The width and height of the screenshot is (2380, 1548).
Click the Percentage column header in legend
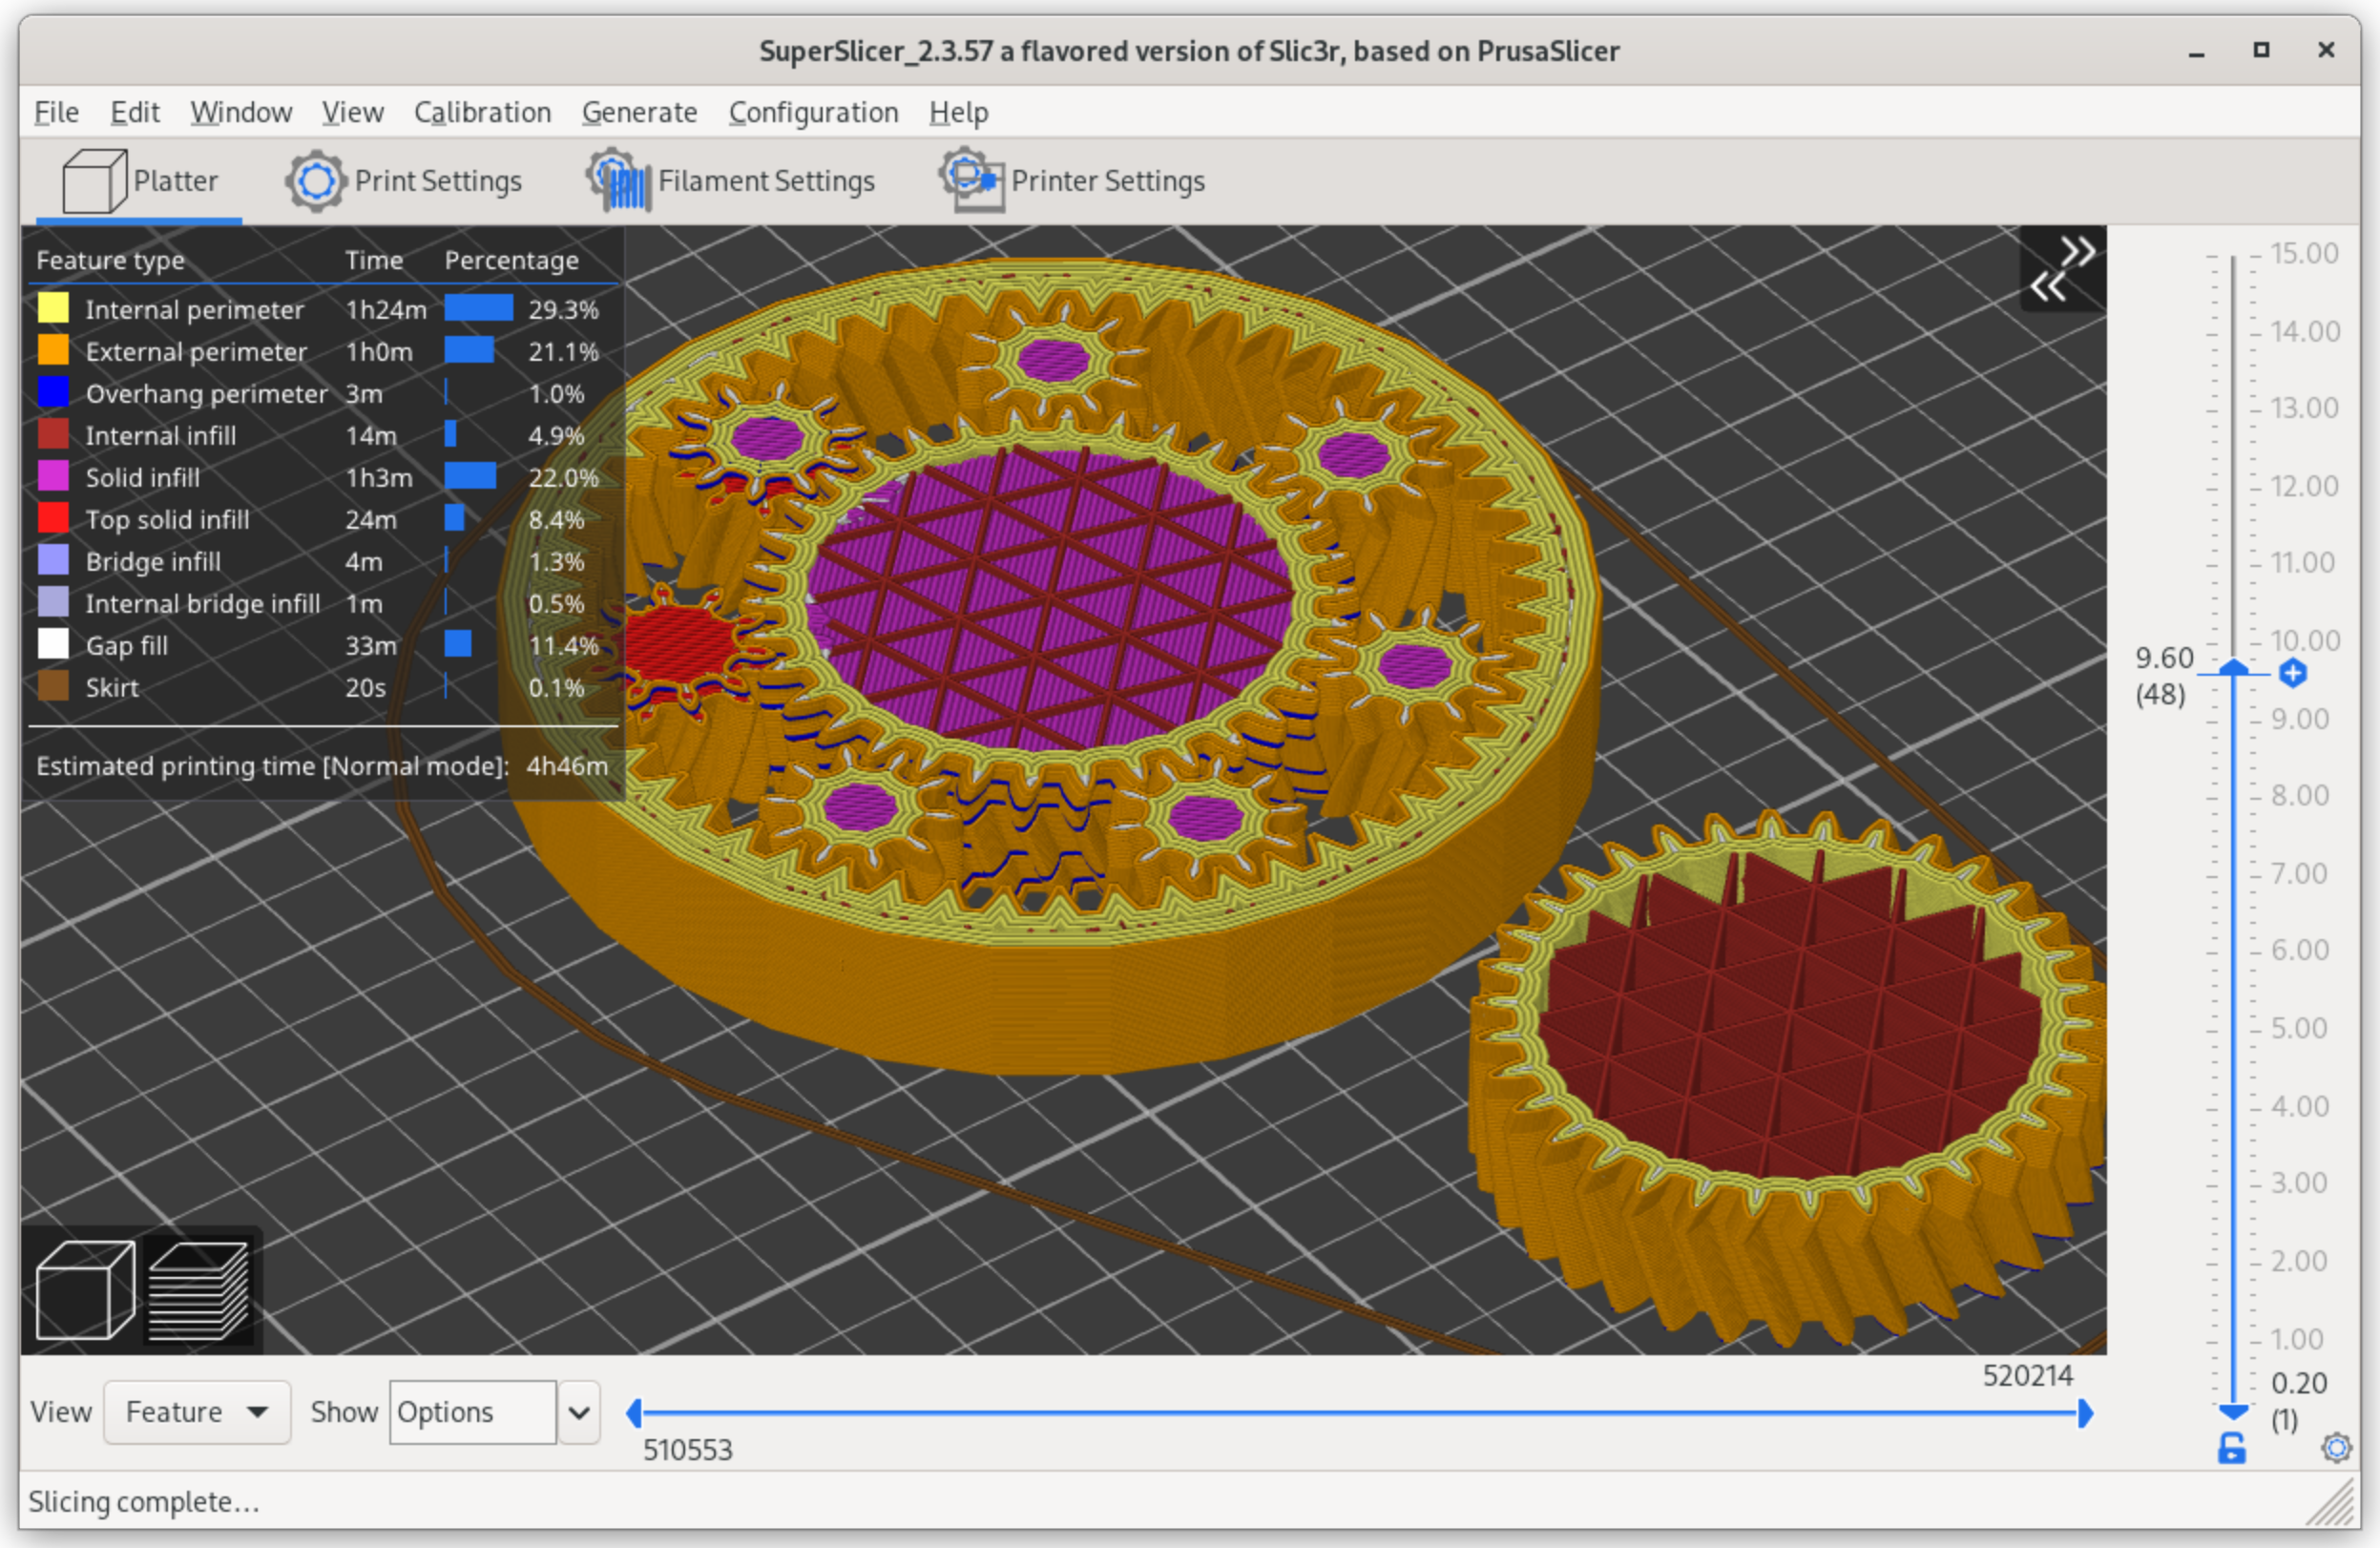point(511,260)
